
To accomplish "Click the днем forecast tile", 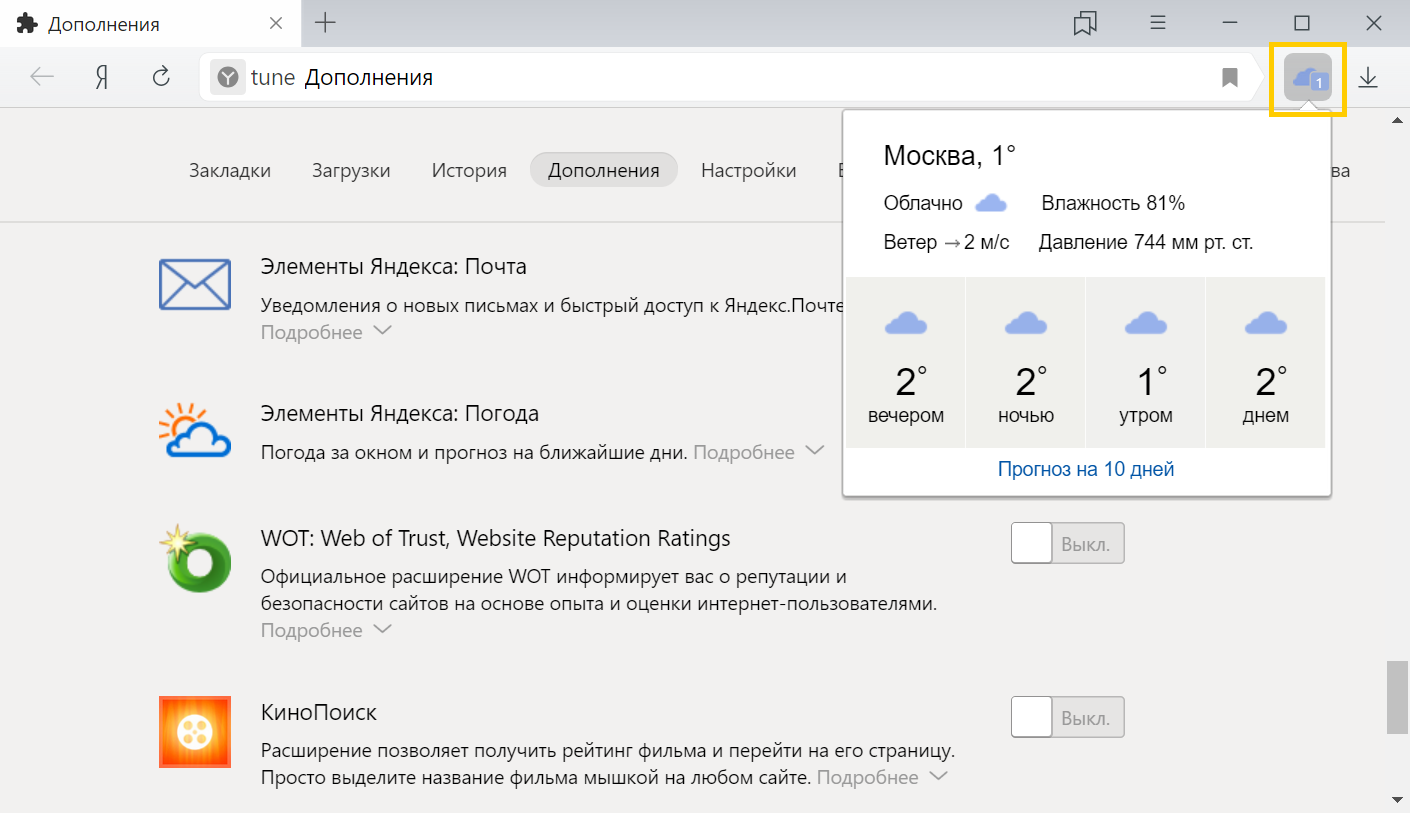I will [1266, 363].
